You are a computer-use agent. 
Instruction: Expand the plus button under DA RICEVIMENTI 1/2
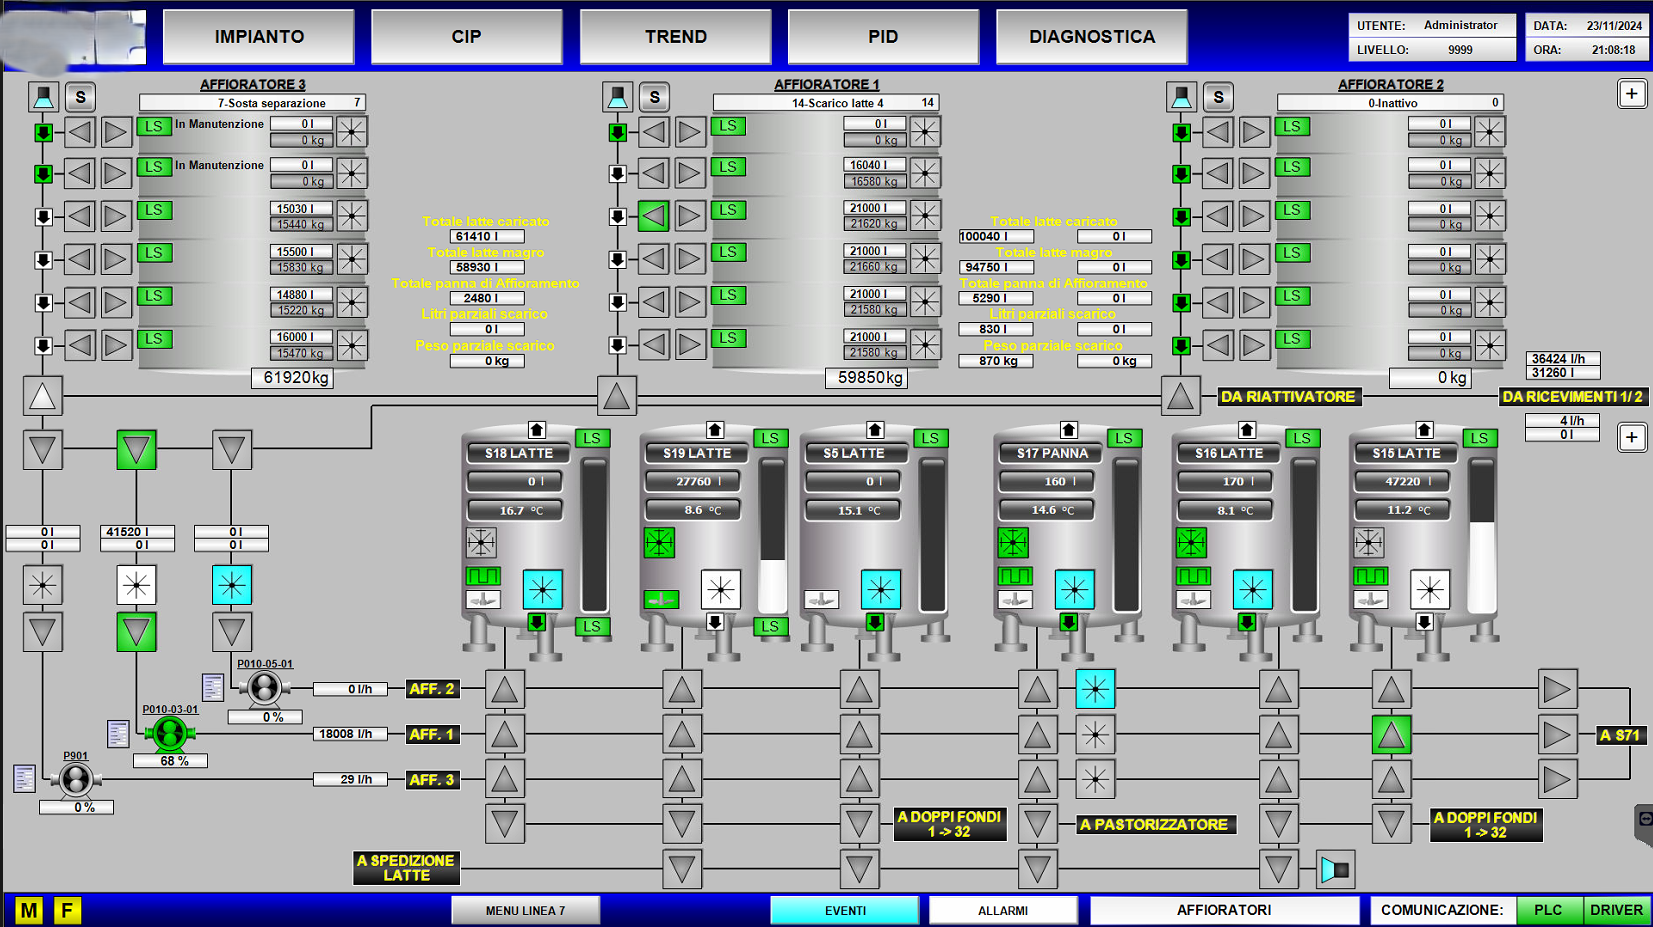tap(1632, 437)
